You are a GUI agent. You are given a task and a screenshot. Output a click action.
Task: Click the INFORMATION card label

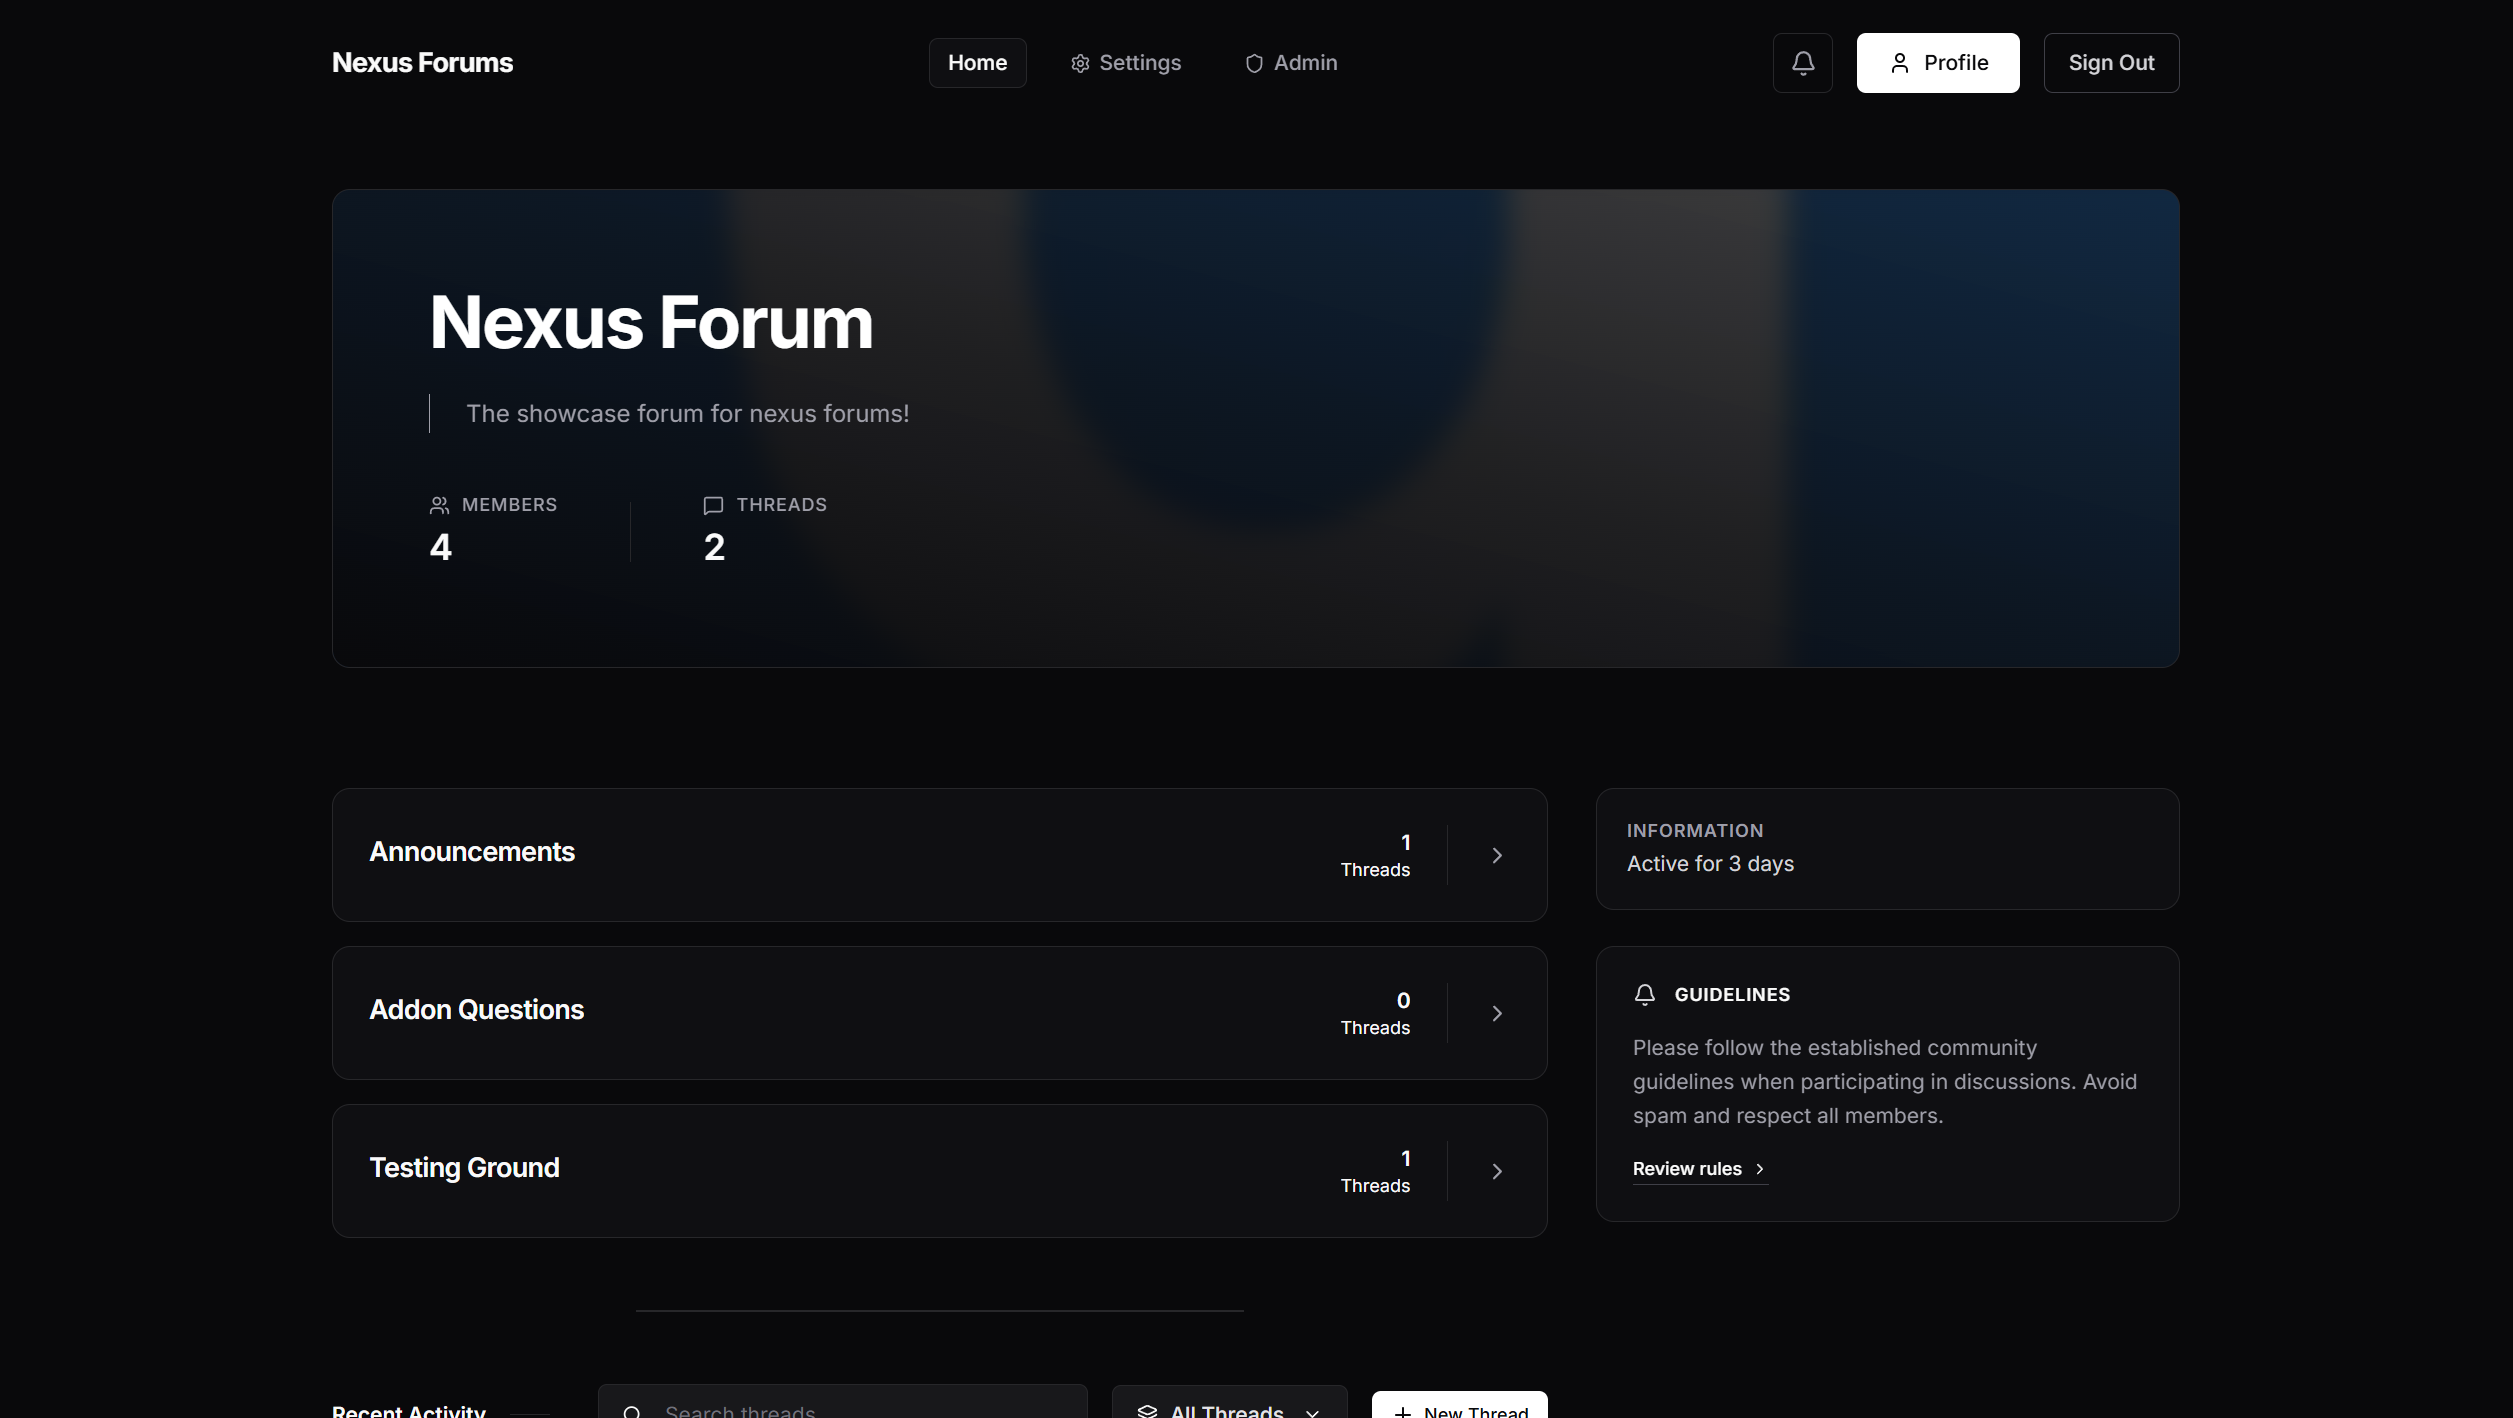pos(1694,831)
